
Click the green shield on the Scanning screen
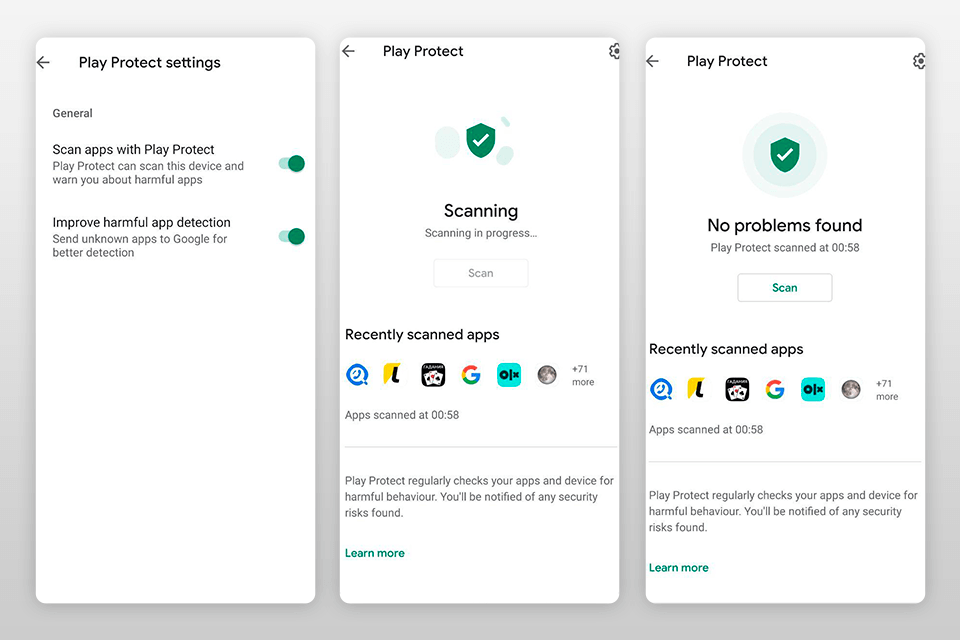pos(481,142)
